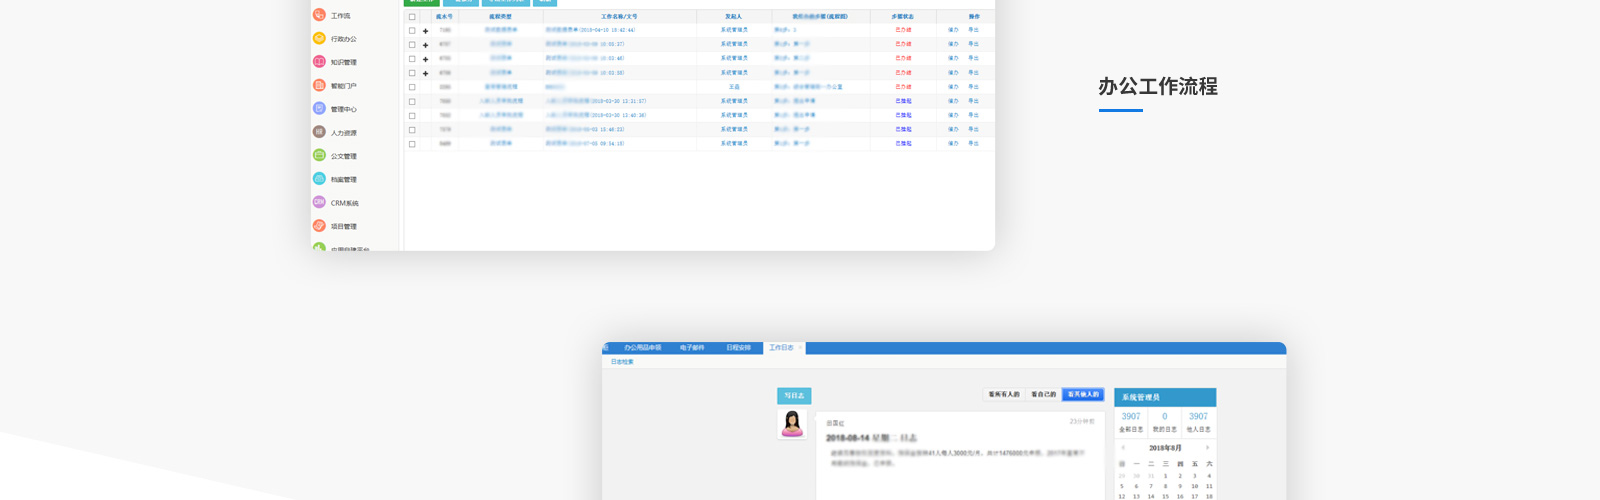Switch to the 电子邮件 tab
The height and width of the screenshot is (500, 1600).
(692, 348)
